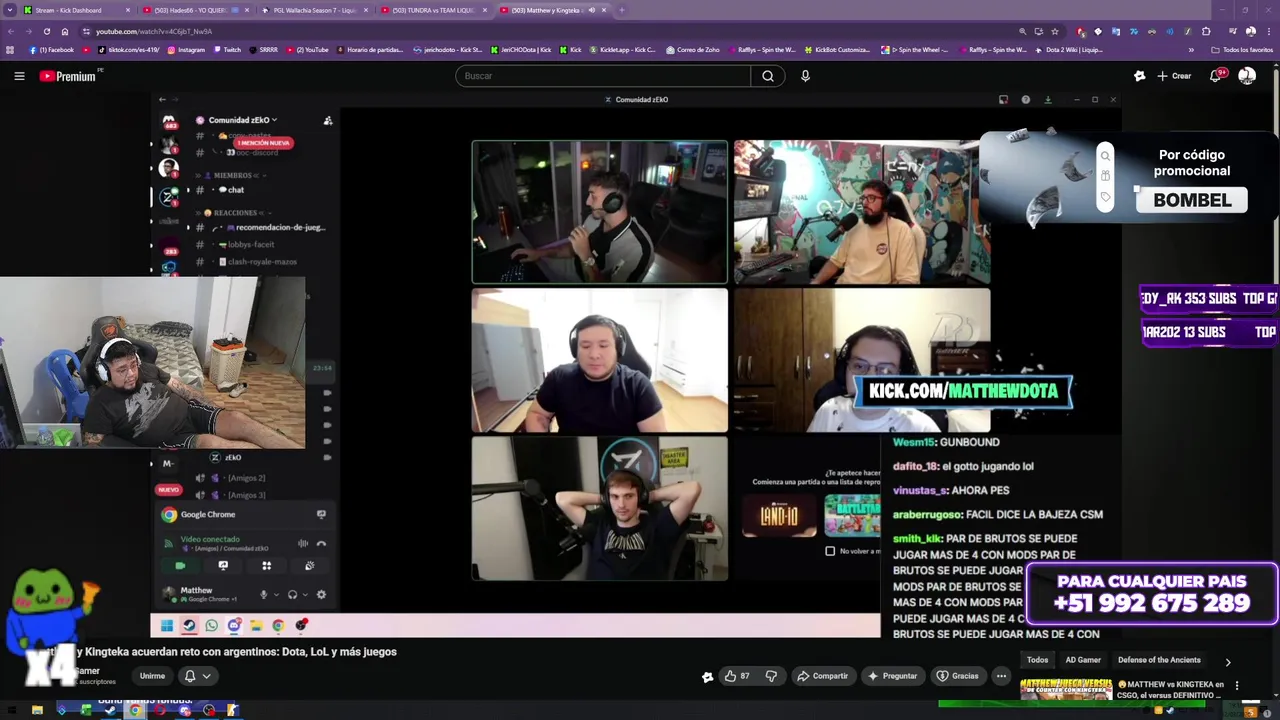This screenshot has width=1280, height=720.
Task: Toggle Discord screen share button
Action: [223, 566]
